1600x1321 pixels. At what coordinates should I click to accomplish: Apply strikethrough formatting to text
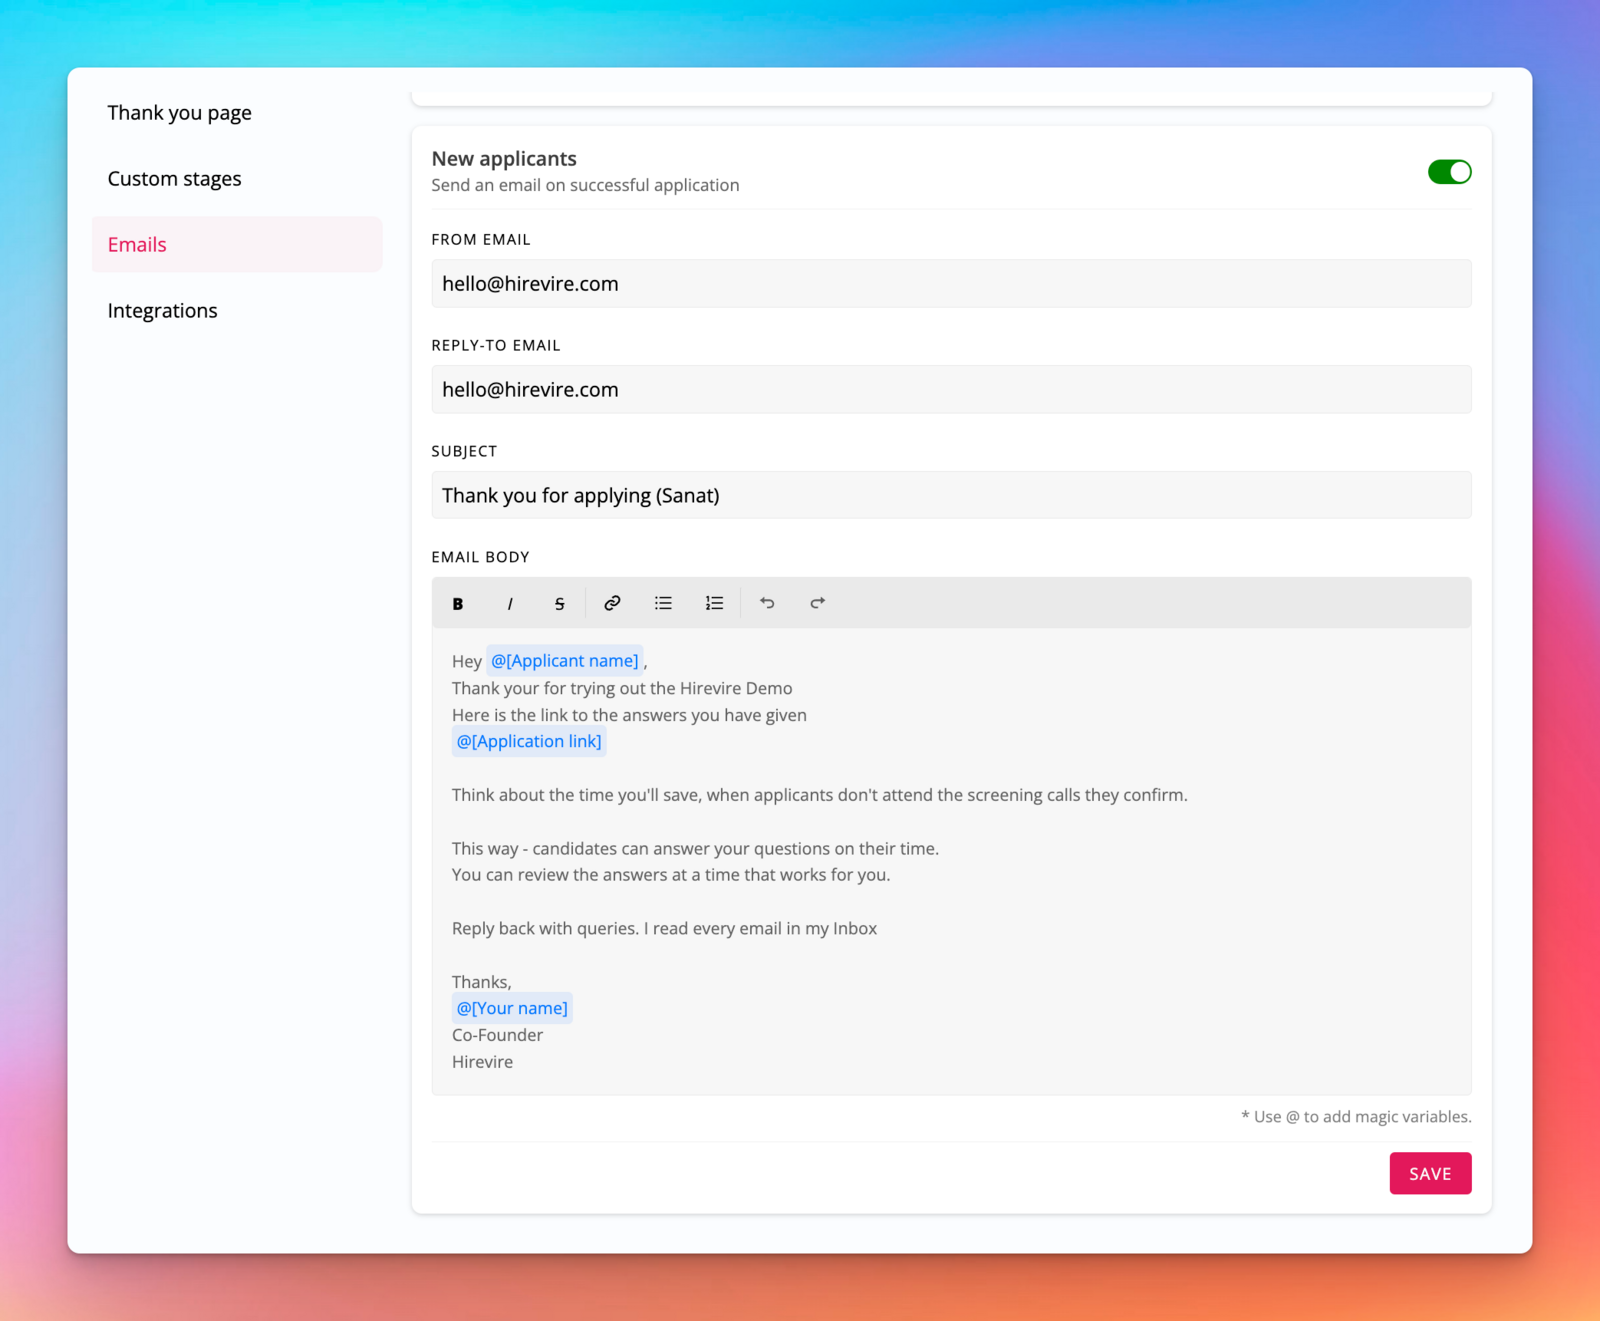click(560, 603)
